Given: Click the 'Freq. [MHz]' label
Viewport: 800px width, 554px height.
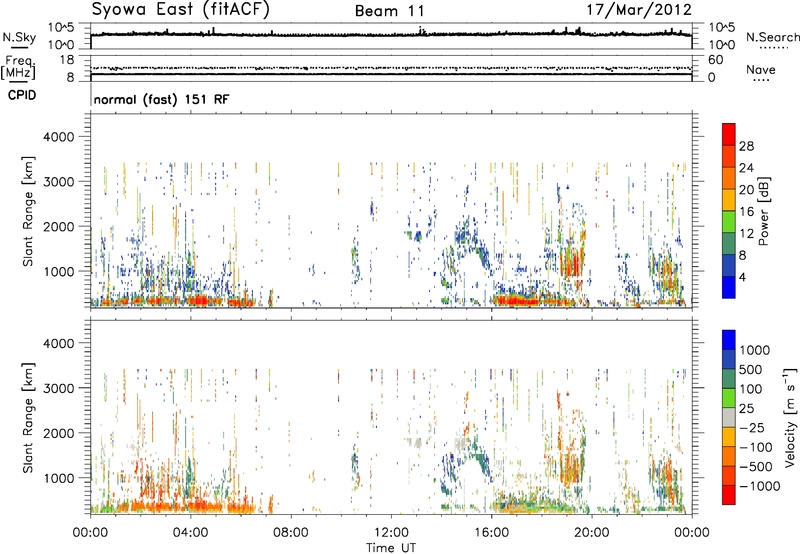Looking at the screenshot, I should 19,68.
